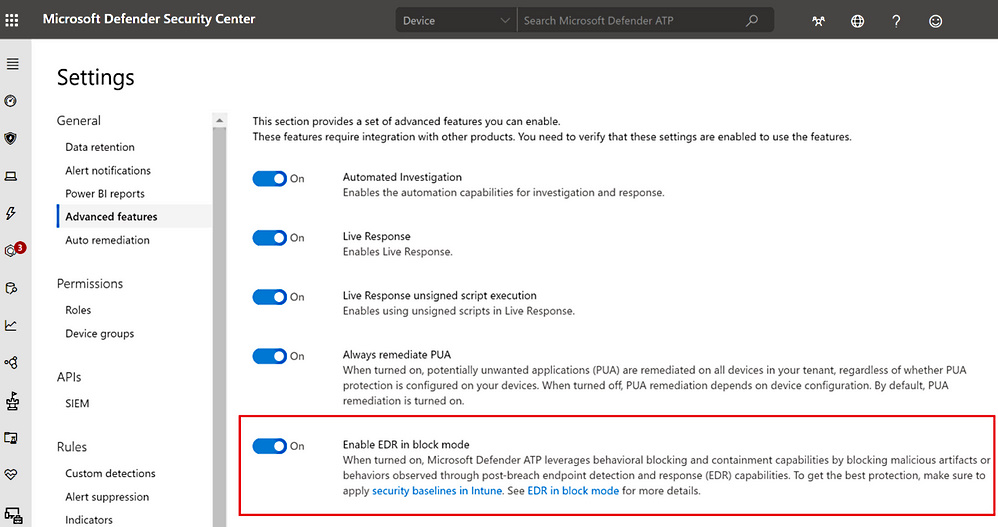Screen dimensions: 998x527
Task: Switch off Always remediate PUA toggle
Action: [x=269, y=356]
